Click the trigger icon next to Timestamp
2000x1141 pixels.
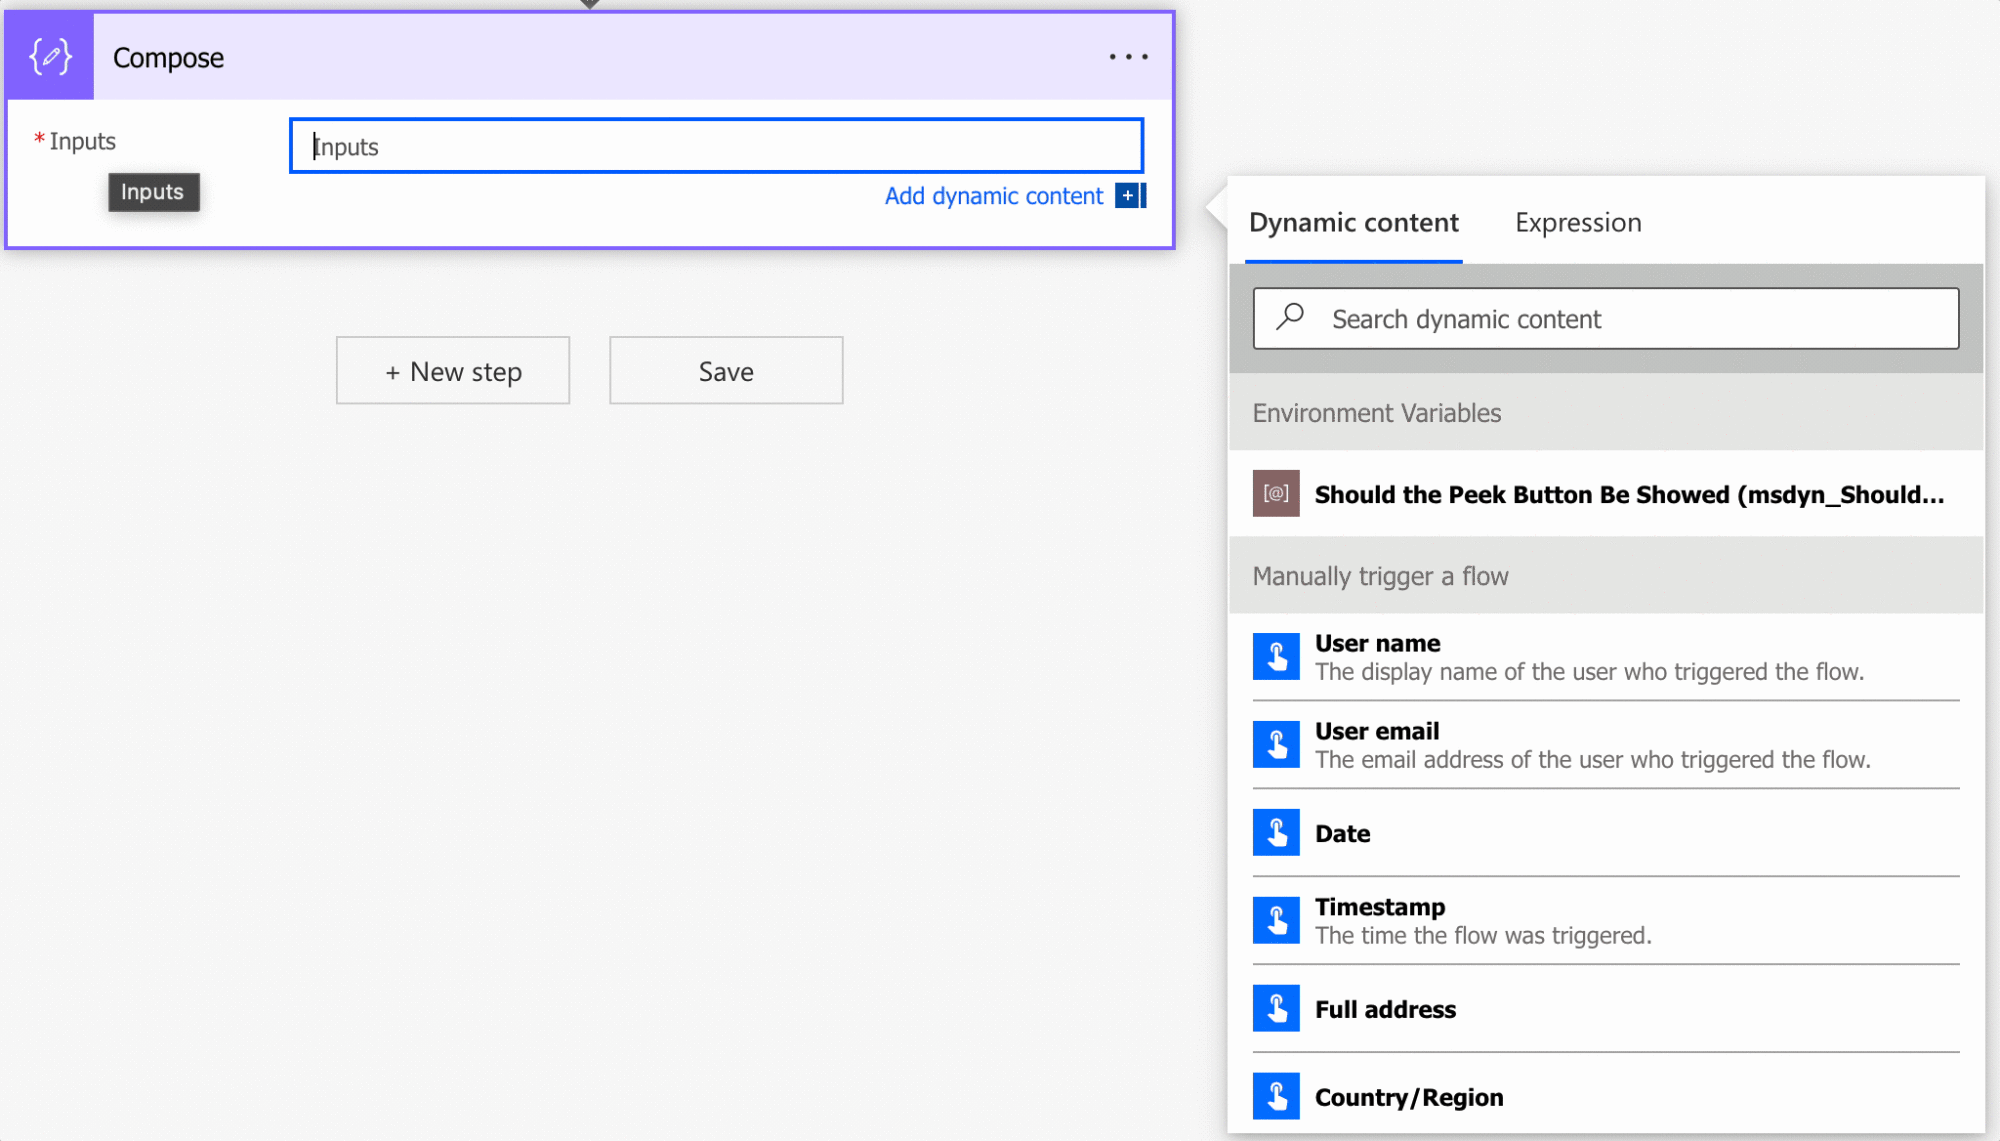(x=1276, y=920)
